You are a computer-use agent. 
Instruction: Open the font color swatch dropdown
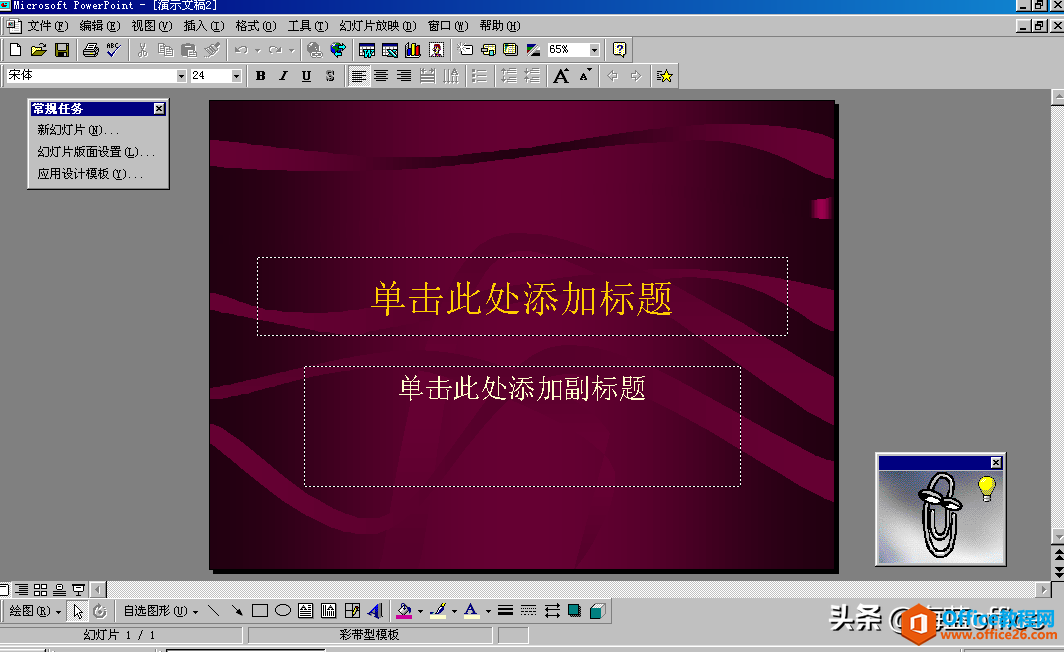[487, 610]
